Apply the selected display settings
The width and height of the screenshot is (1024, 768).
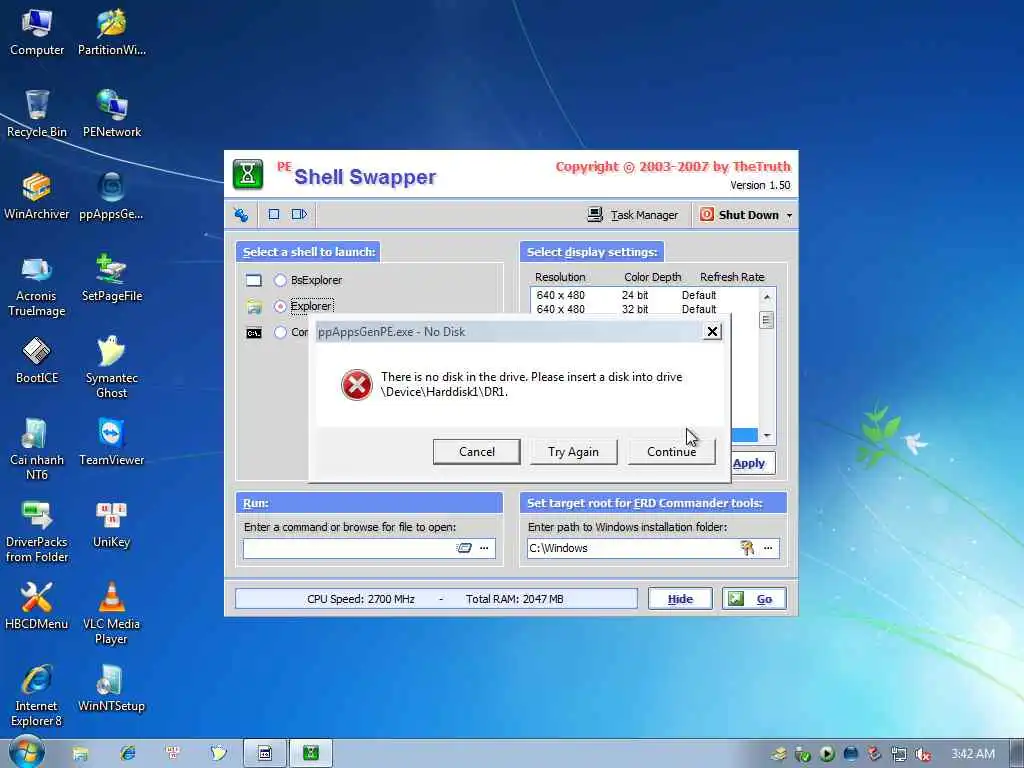coord(749,463)
